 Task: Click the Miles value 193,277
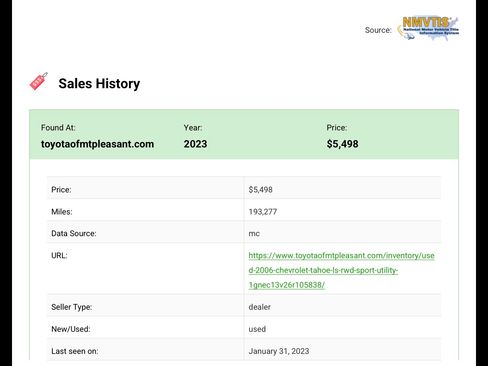[x=263, y=212]
